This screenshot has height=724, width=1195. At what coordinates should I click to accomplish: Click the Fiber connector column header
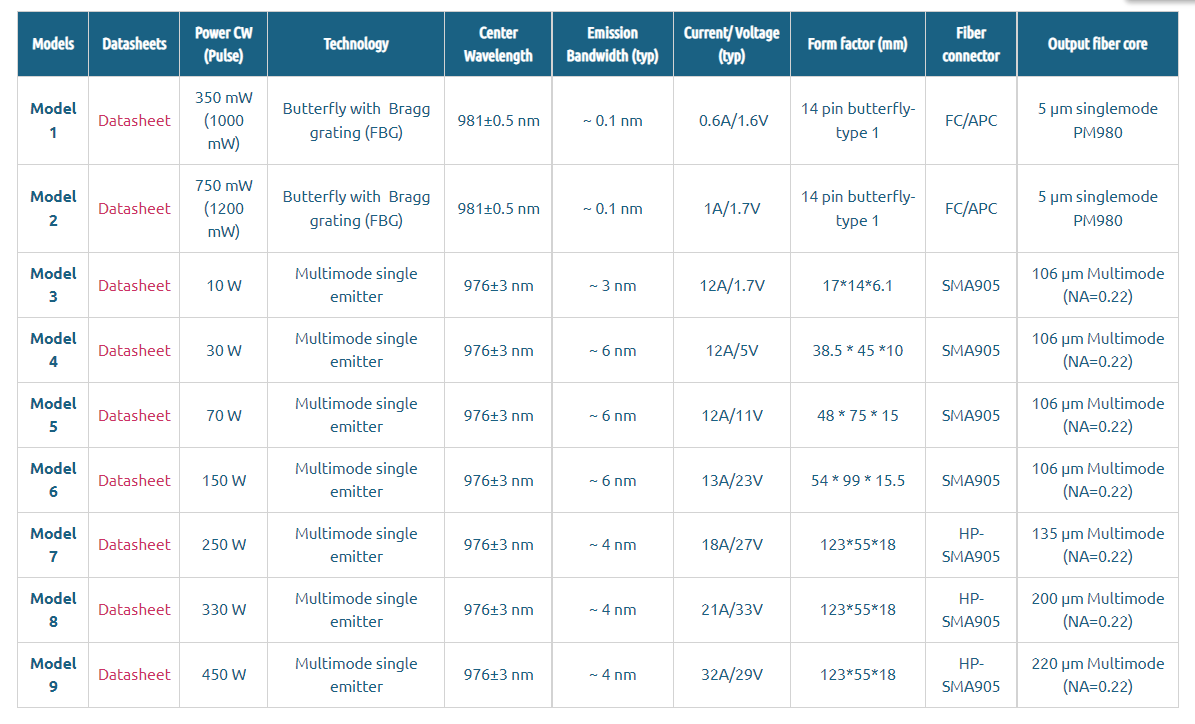pos(970,44)
